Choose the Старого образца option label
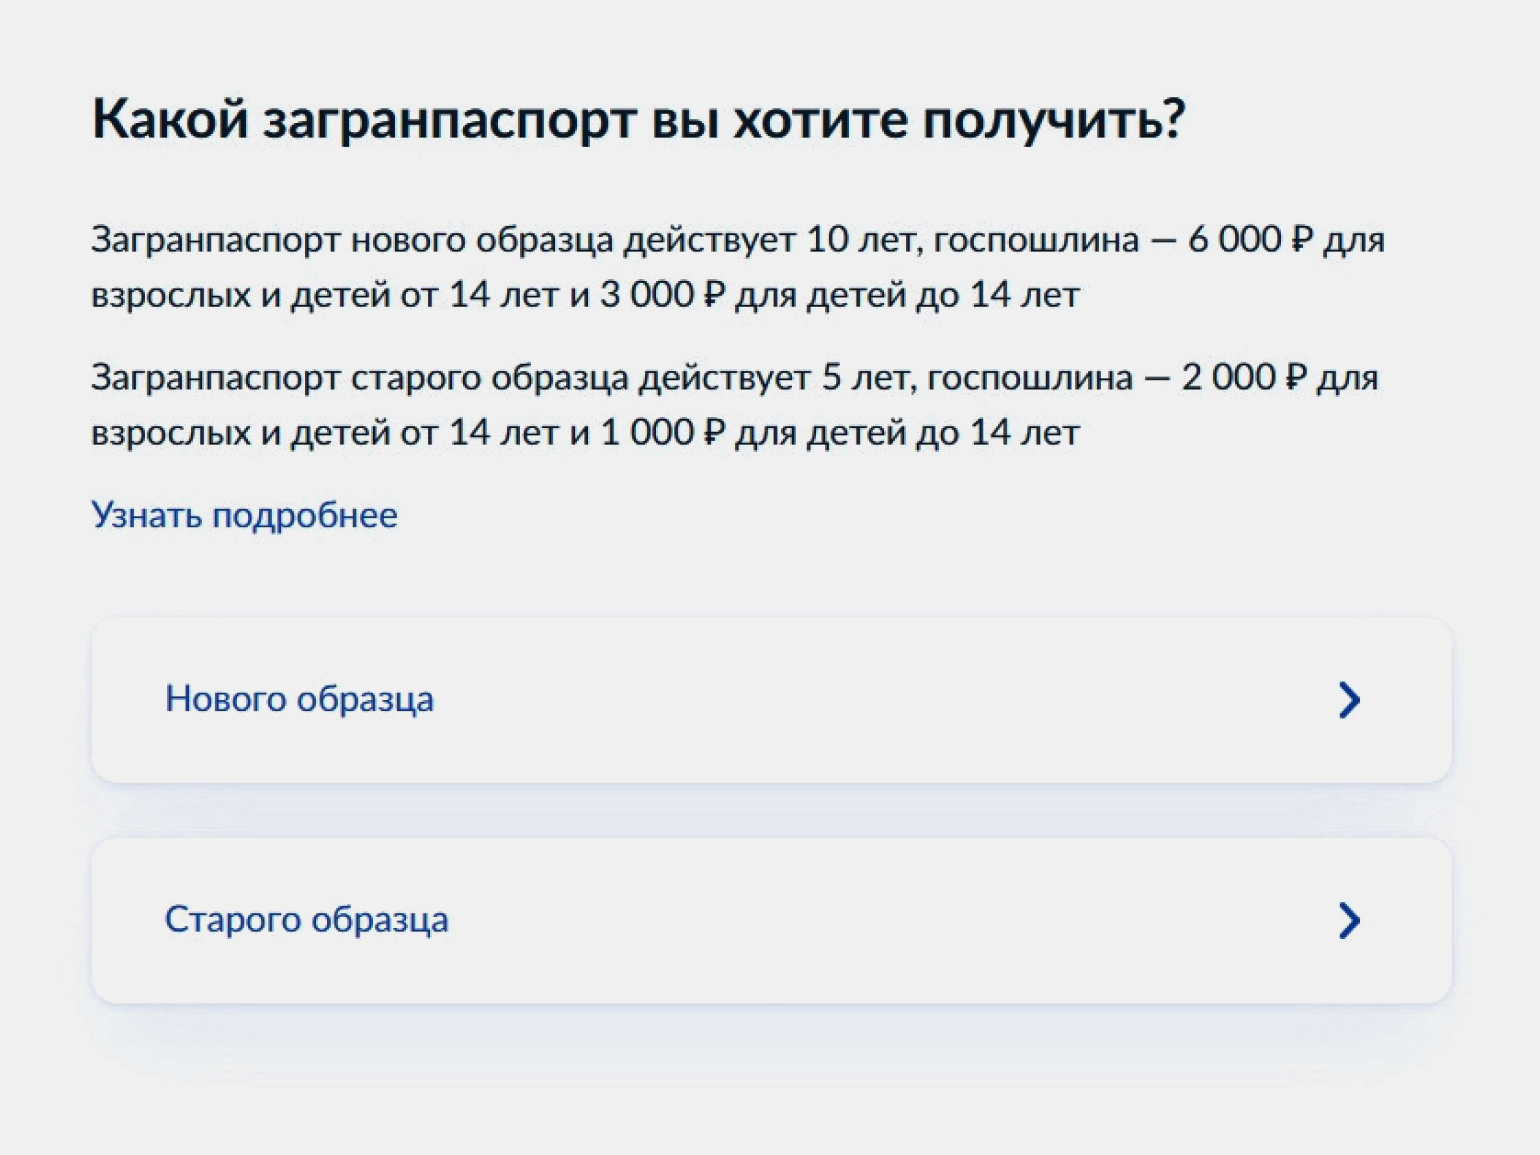This screenshot has width=1540, height=1155. (x=306, y=919)
